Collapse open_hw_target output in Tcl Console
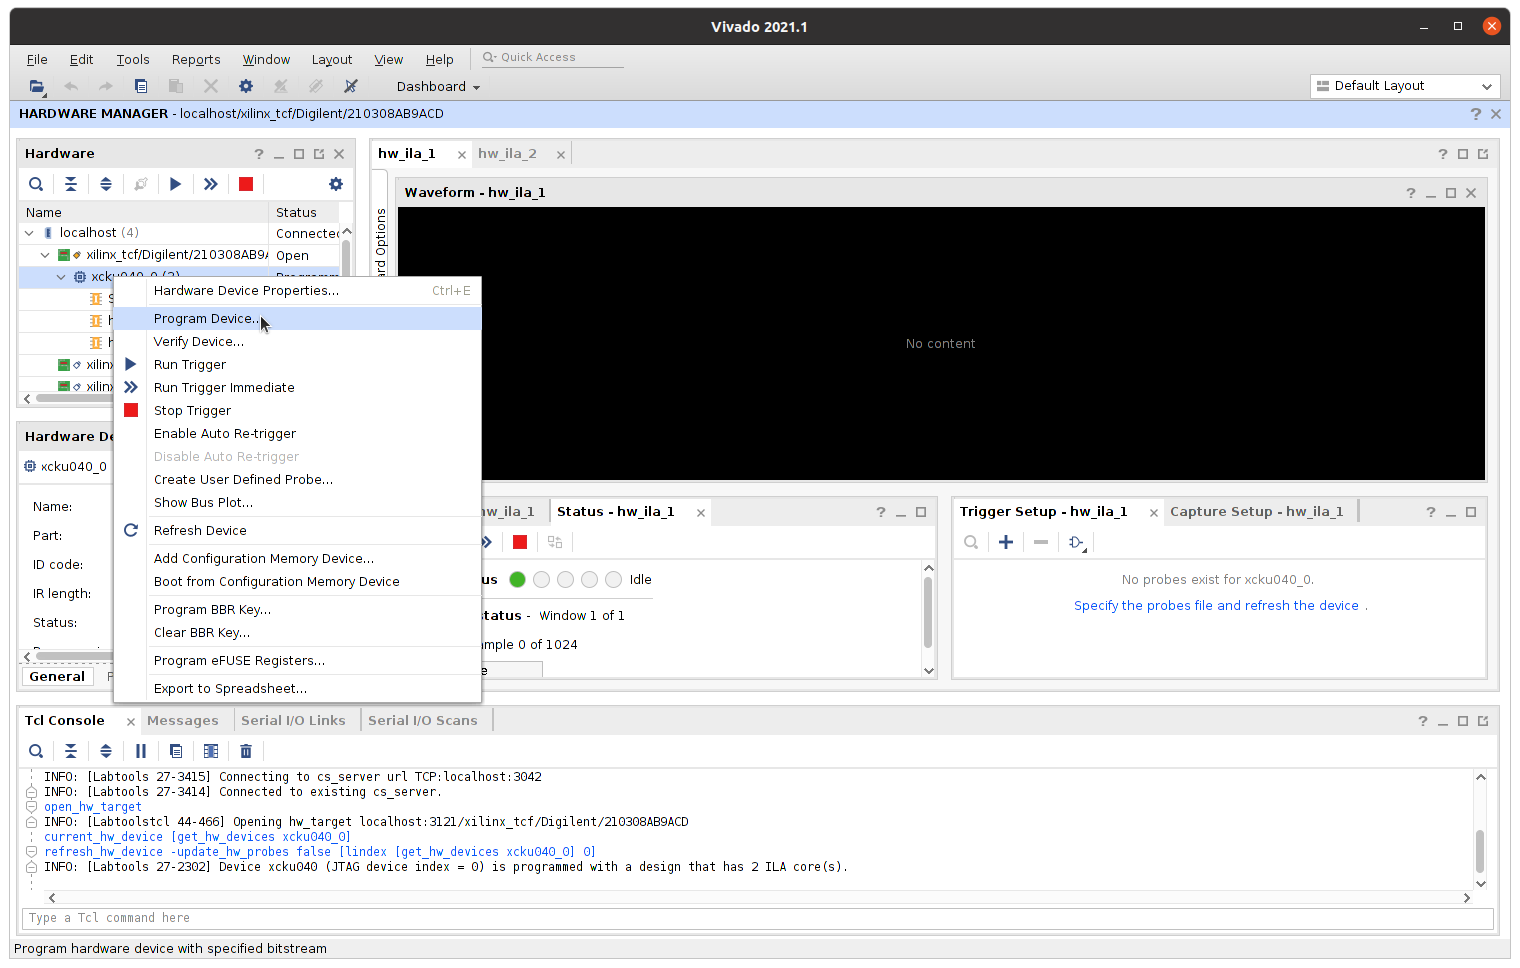Screen dimensions: 1520x968 click(x=32, y=807)
